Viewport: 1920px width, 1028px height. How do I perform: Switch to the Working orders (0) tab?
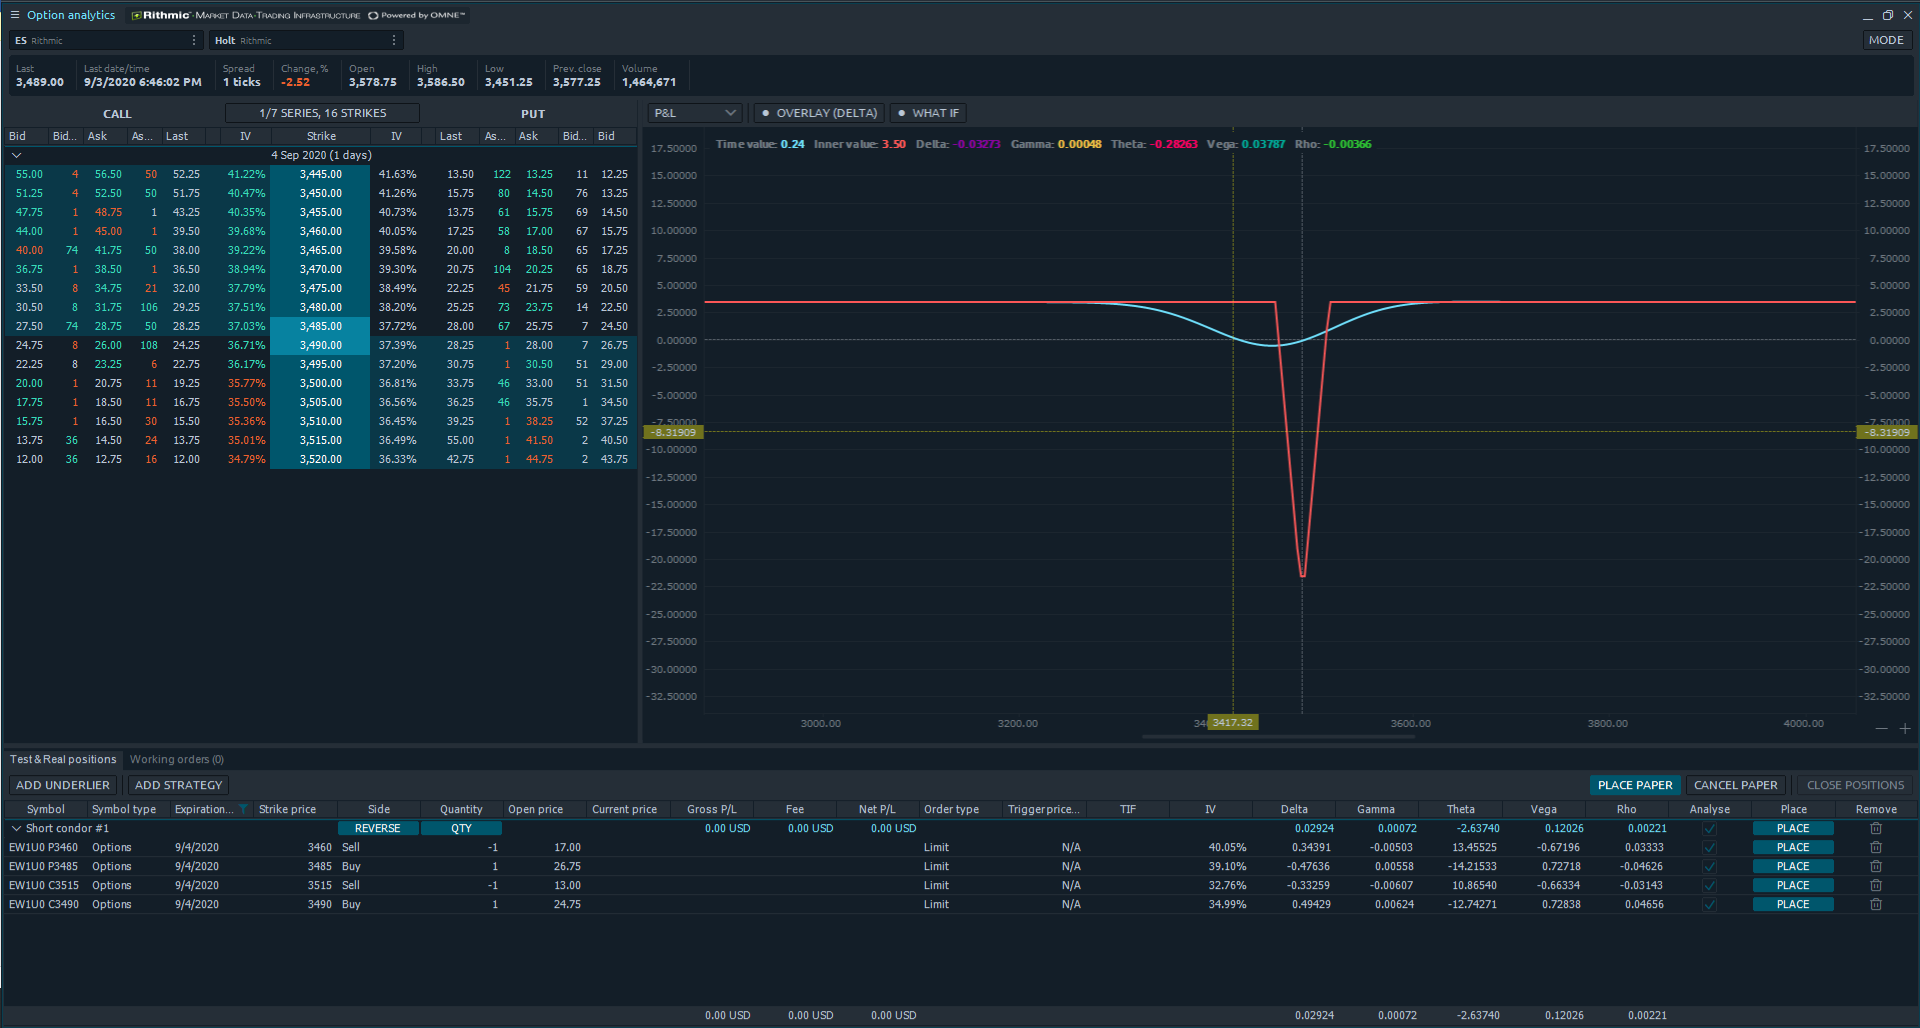[x=177, y=759]
